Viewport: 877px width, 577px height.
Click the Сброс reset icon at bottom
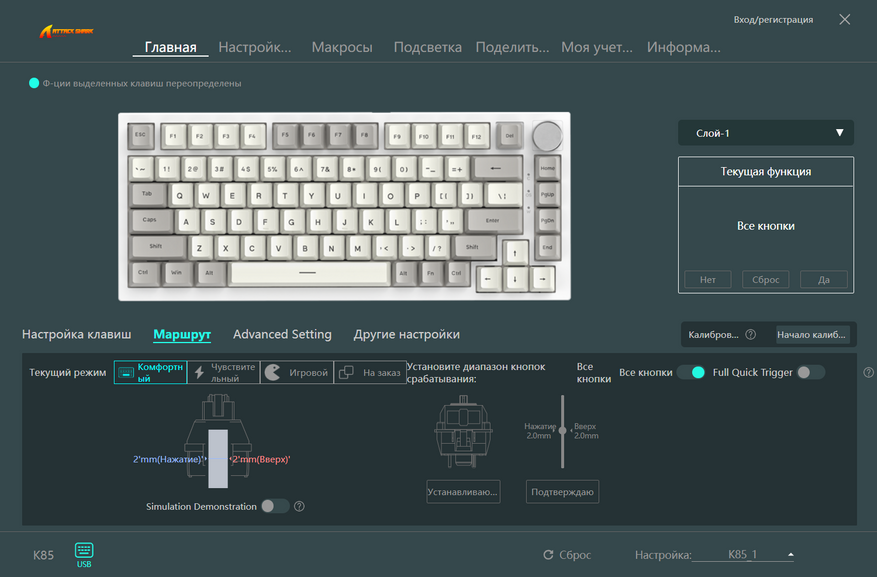pos(548,555)
